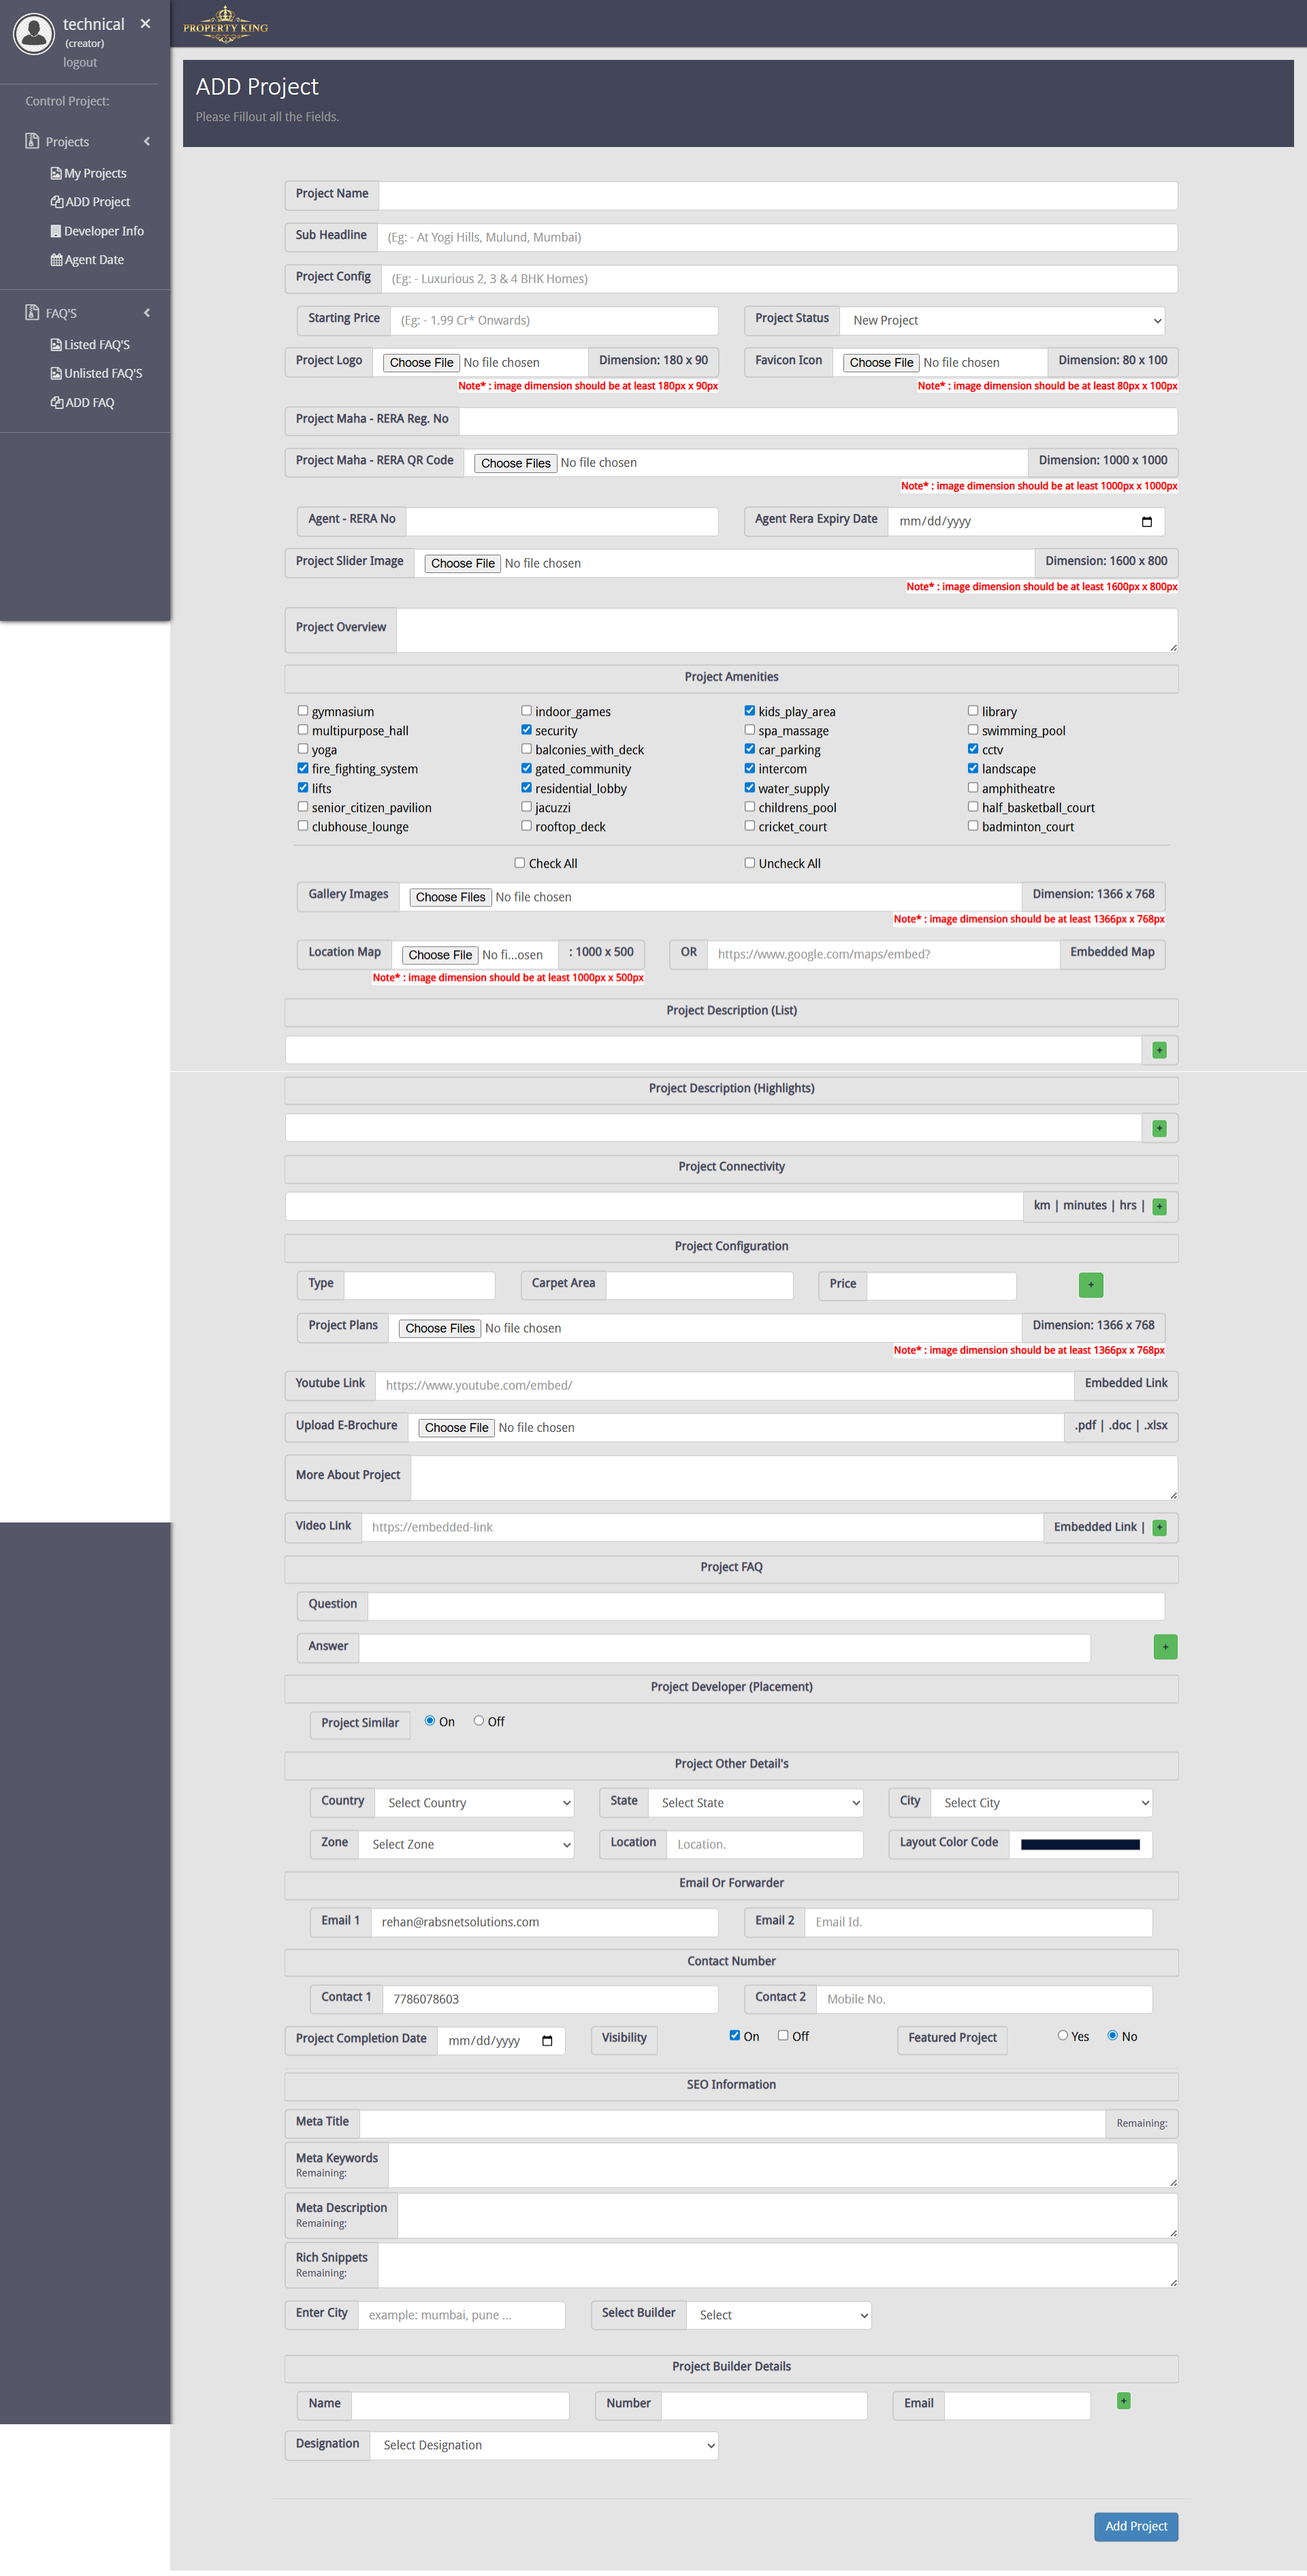
Task: Click plus icon next to Embedded Link
Action: [x=1159, y=1527]
